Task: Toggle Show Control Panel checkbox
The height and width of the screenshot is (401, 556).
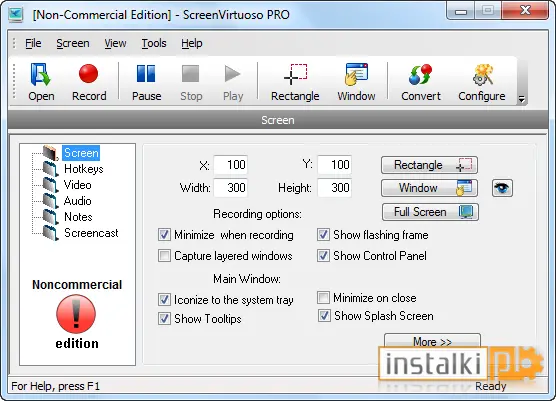Action: tap(323, 256)
